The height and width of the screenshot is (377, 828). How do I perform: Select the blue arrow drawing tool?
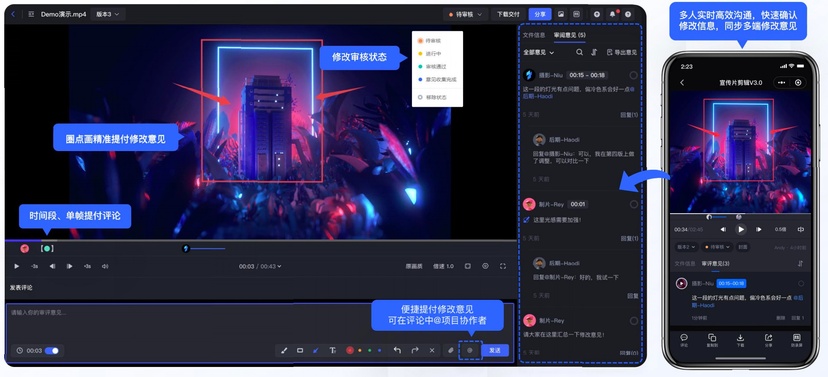point(316,351)
